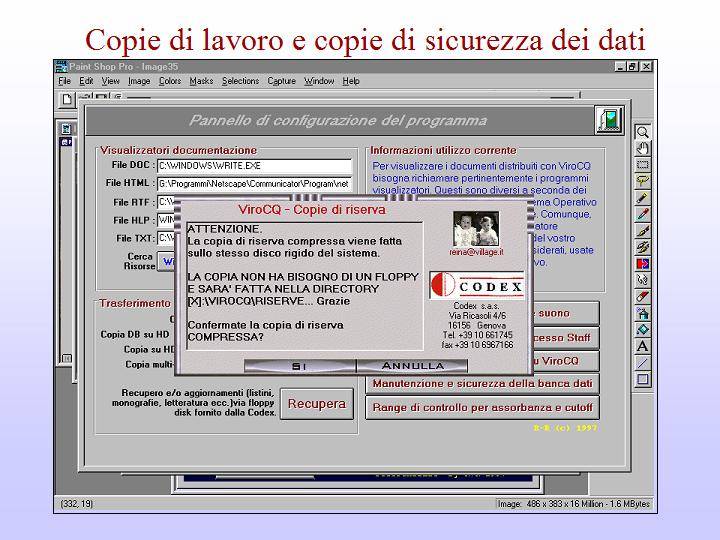Restore the Paint Shop Pro window
720x540 pixels.
click(632, 67)
